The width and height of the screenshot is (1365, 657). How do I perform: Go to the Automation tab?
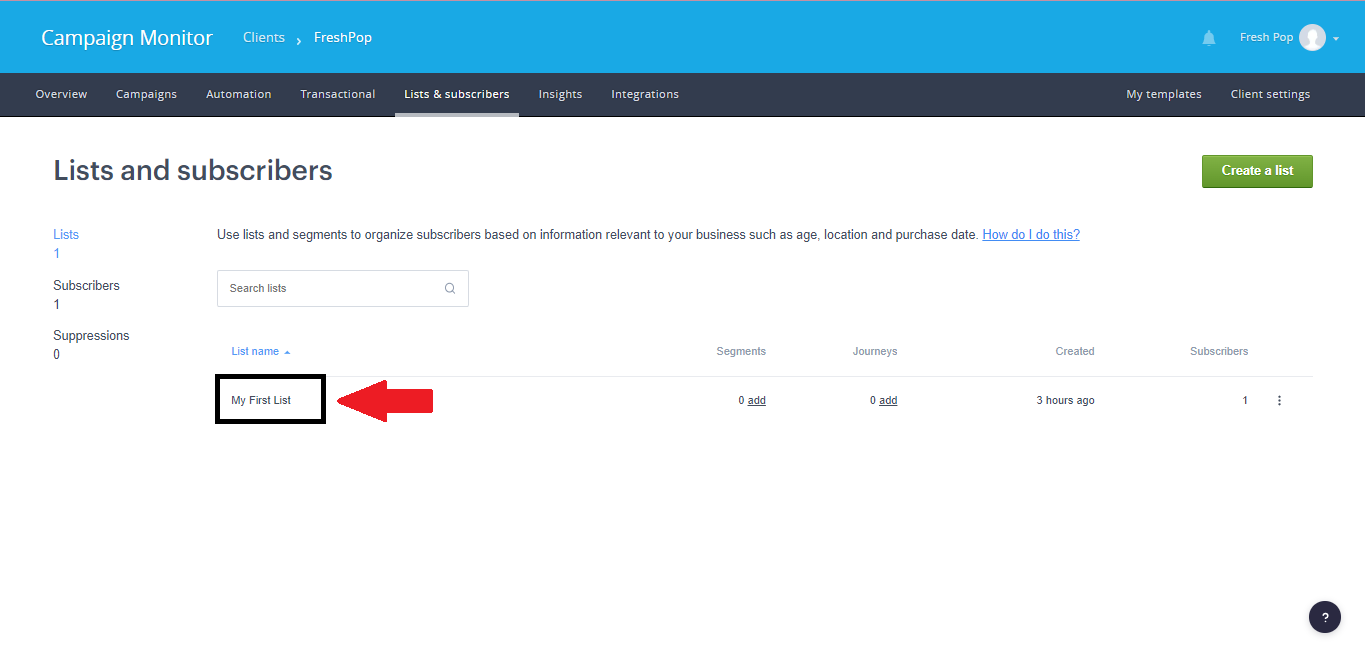pyautogui.click(x=239, y=94)
